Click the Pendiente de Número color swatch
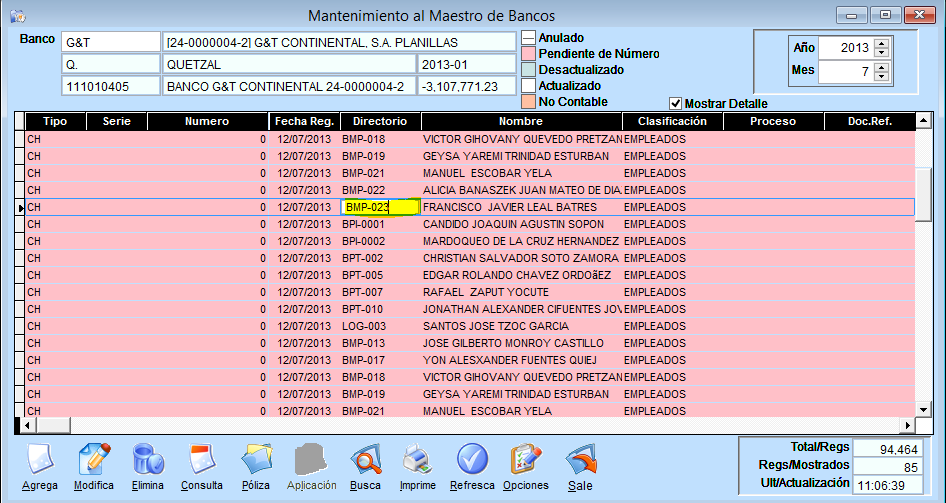The height and width of the screenshot is (503, 946). coord(529,54)
